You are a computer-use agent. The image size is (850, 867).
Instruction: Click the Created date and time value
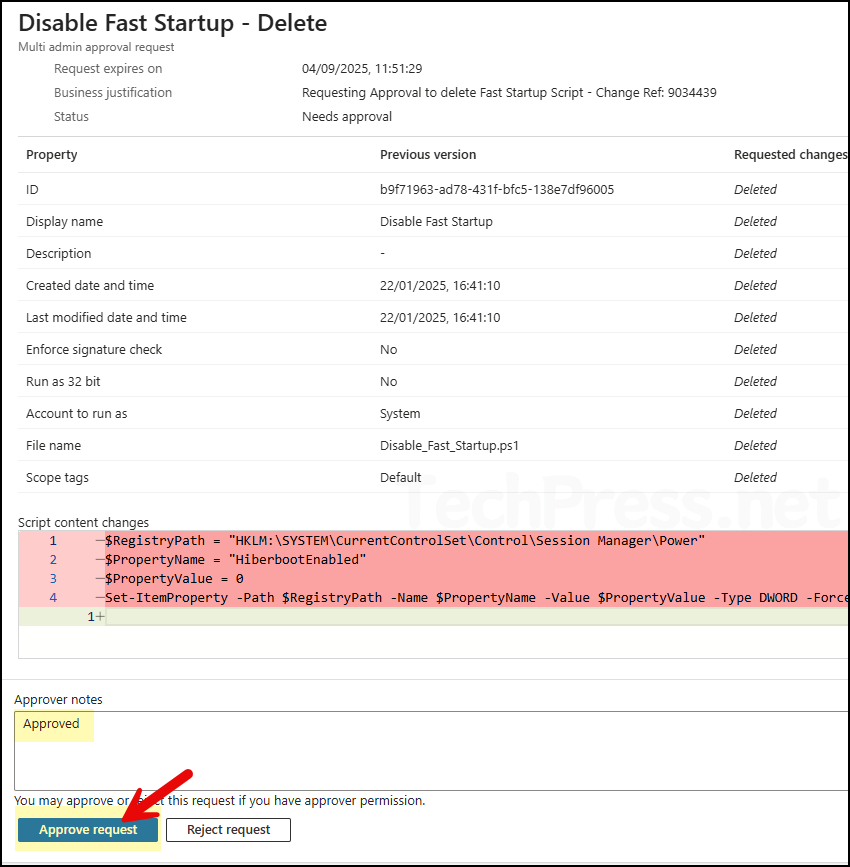pyautogui.click(x=440, y=286)
